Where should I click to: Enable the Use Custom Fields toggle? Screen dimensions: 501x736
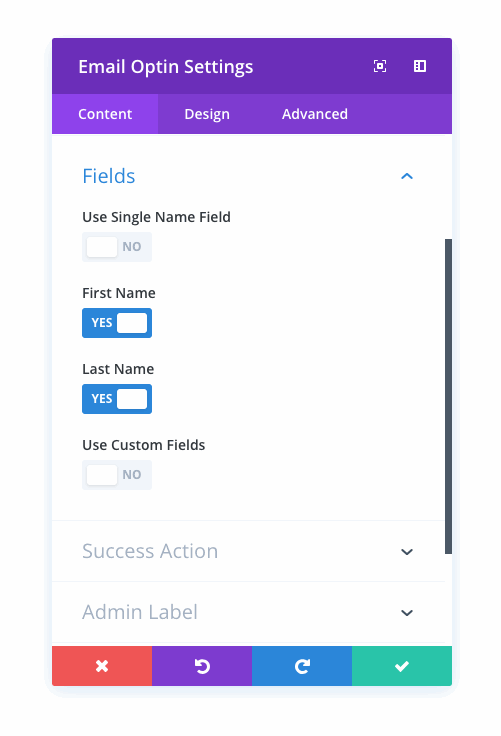point(117,475)
